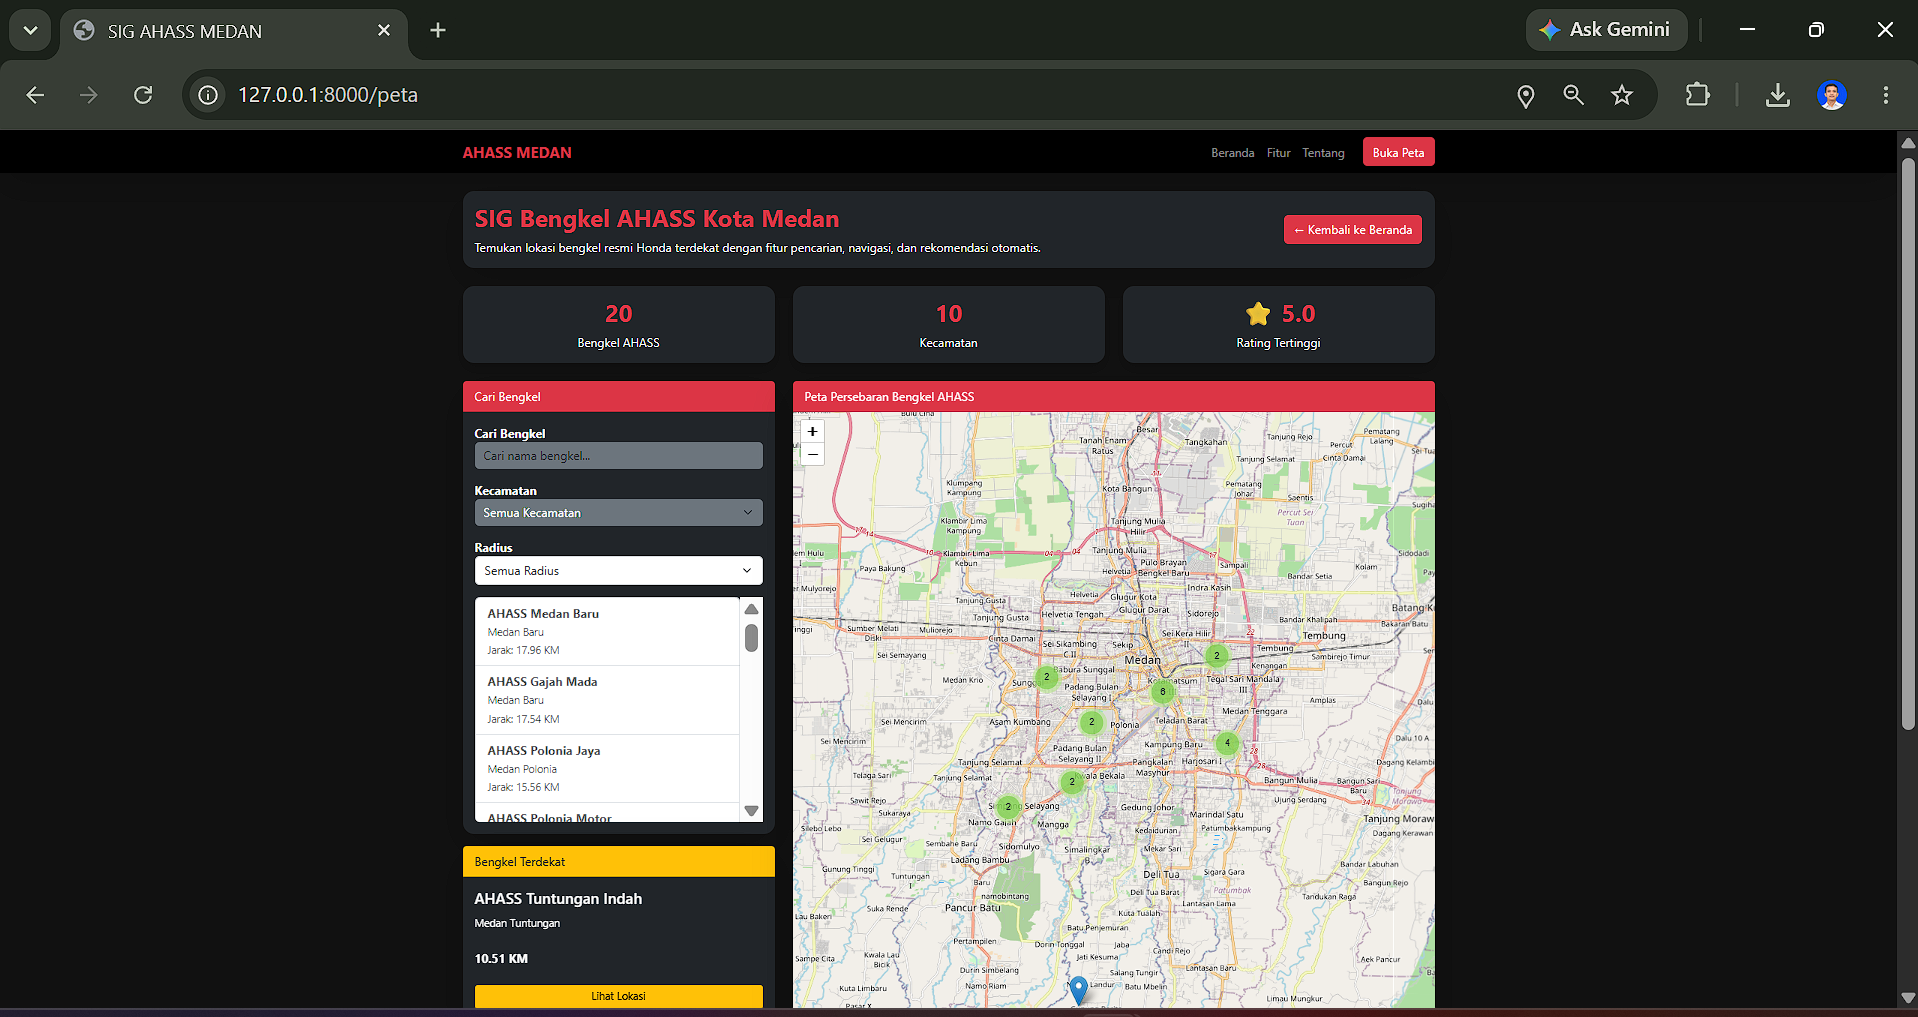Open the Extensions puzzle icon
Screen dimensions: 1918x1017
point(1697,95)
